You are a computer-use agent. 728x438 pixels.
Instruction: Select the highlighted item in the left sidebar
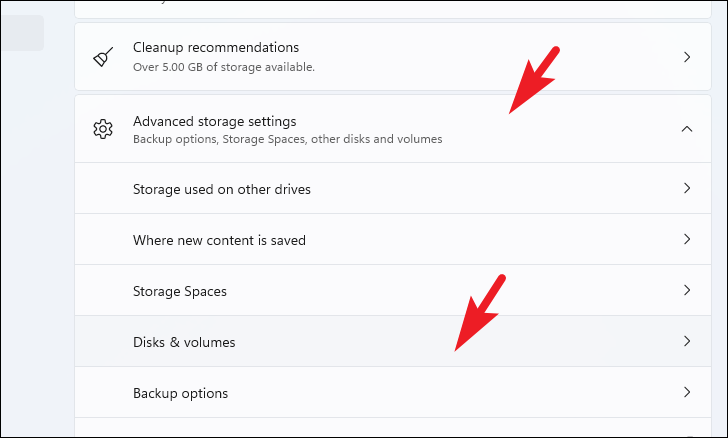tap(22, 33)
